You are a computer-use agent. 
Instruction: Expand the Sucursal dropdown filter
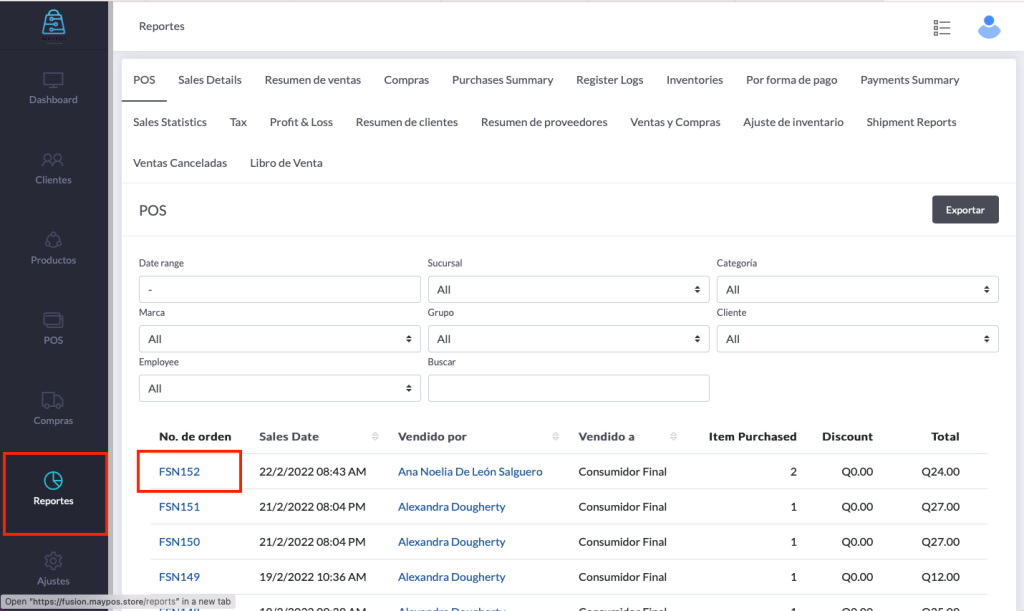tap(568, 290)
